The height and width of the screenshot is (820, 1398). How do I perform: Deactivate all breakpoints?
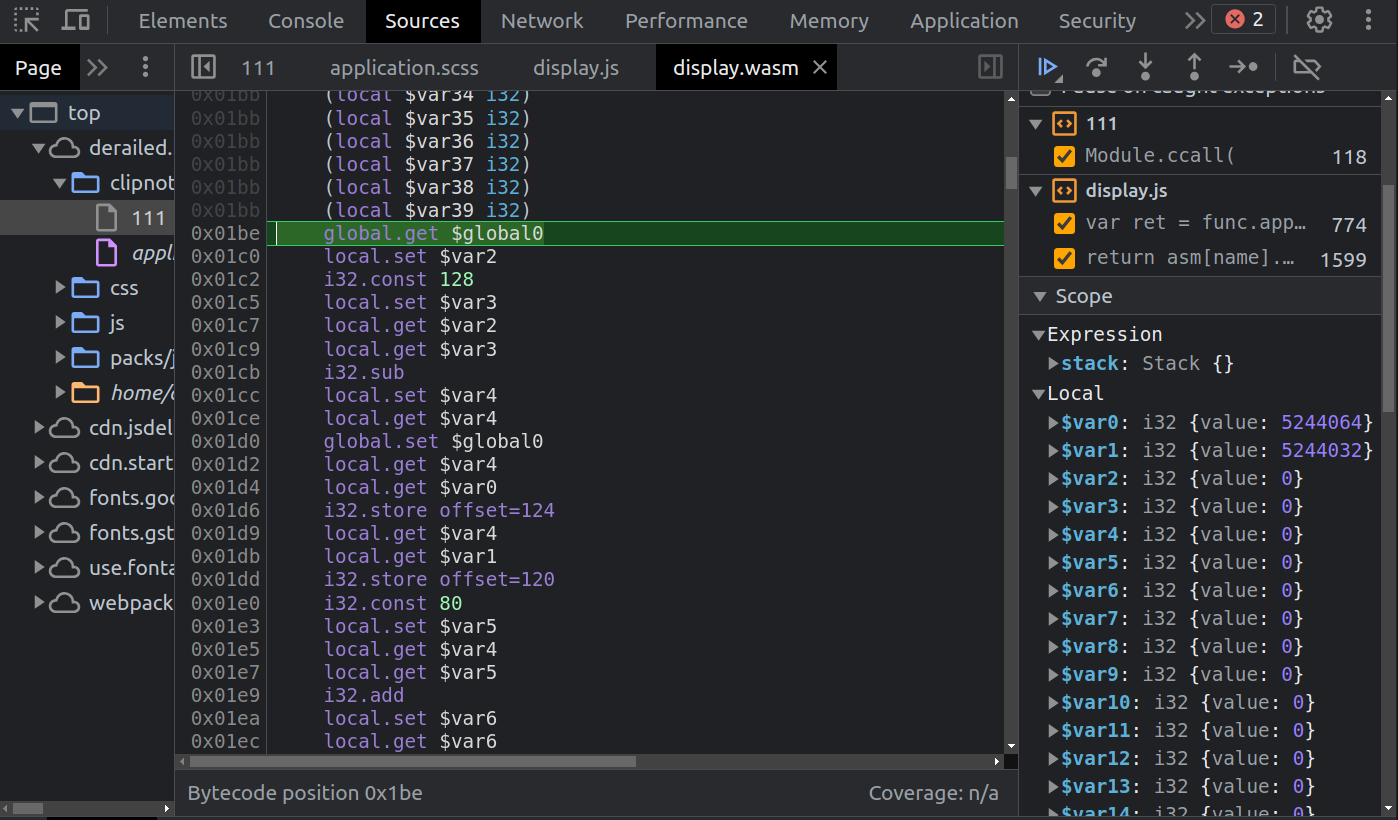(1306, 68)
